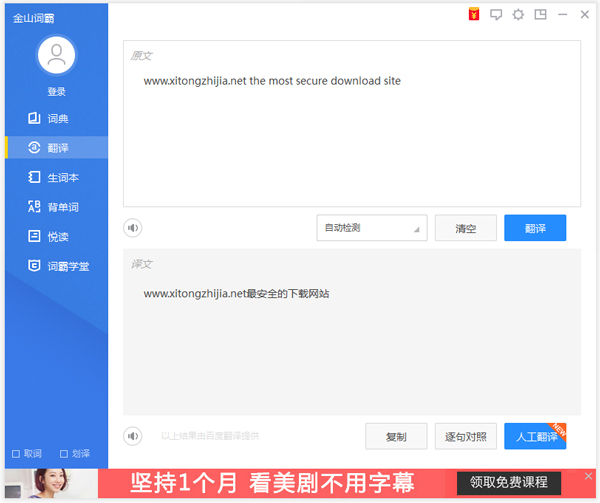The image size is (600, 503).
Task: Open the feedback message icon
Action: point(496,15)
